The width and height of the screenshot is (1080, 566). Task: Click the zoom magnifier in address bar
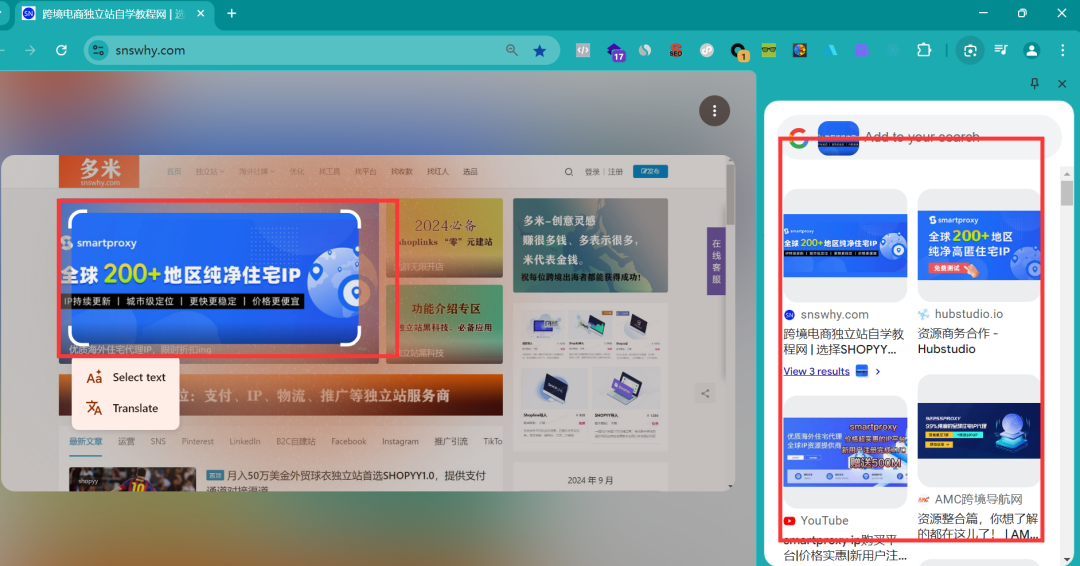coord(512,50)
